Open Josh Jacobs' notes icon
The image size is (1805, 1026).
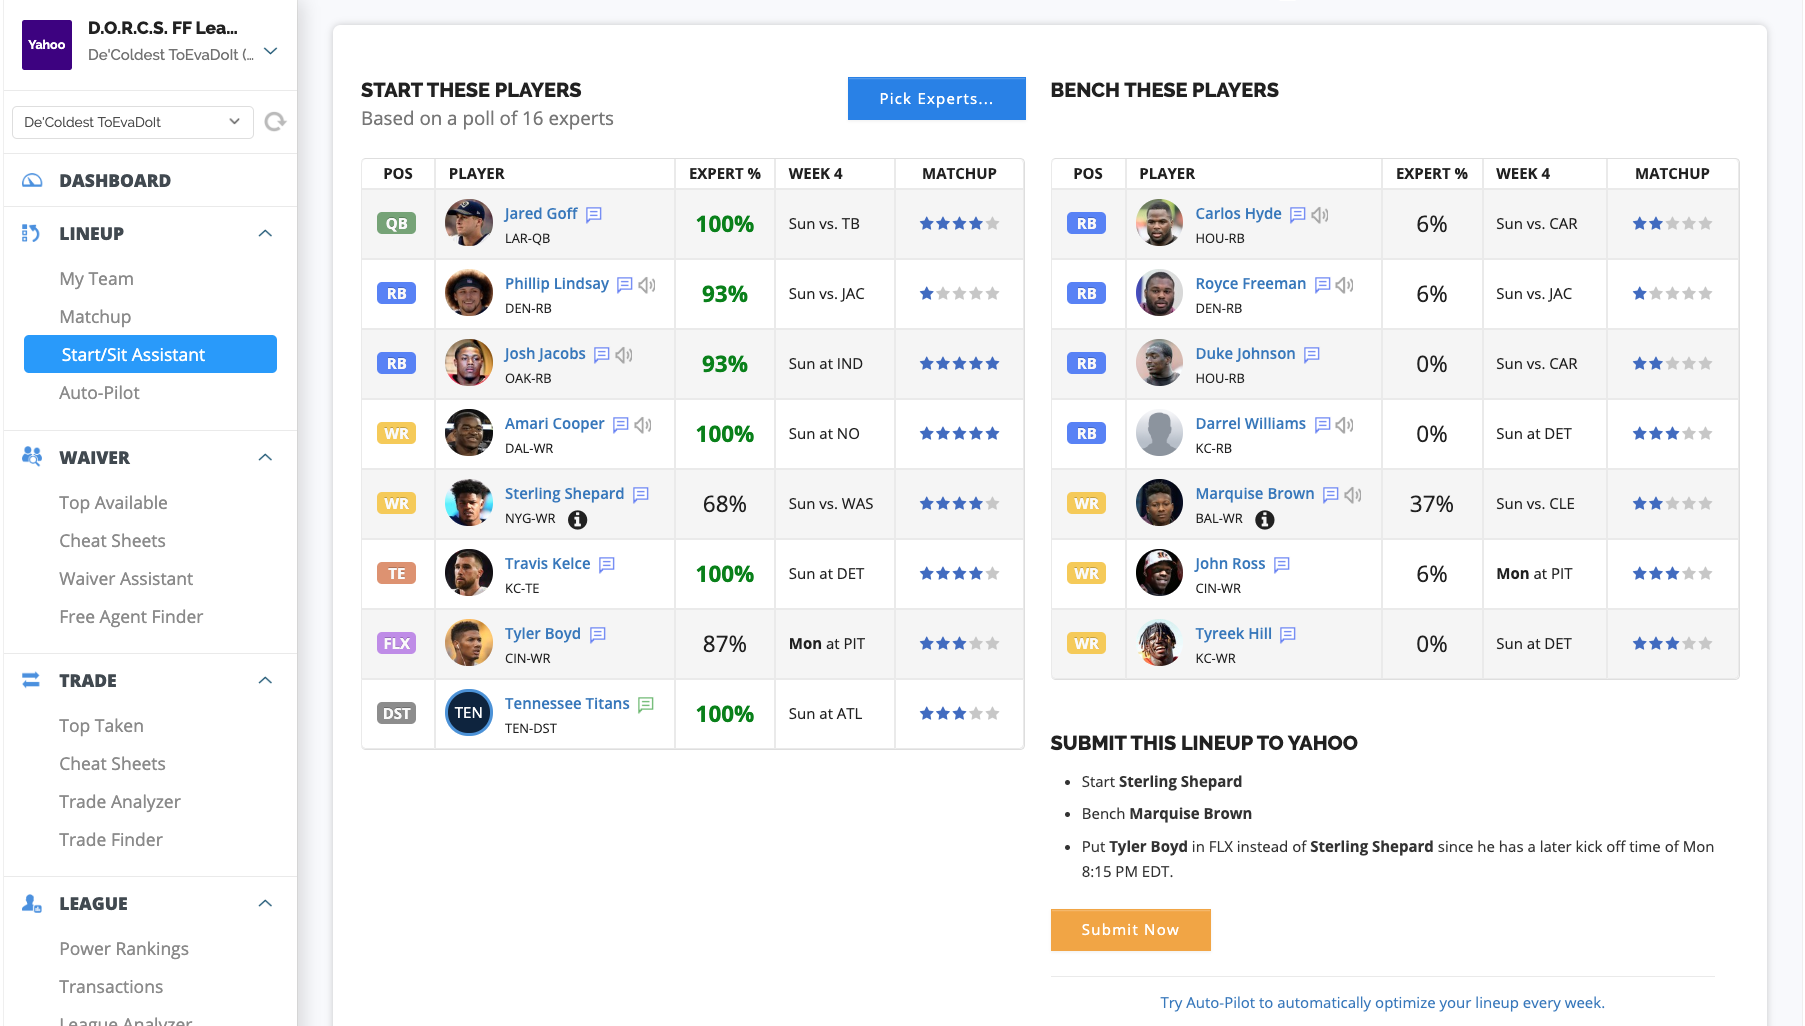(602, 354)
